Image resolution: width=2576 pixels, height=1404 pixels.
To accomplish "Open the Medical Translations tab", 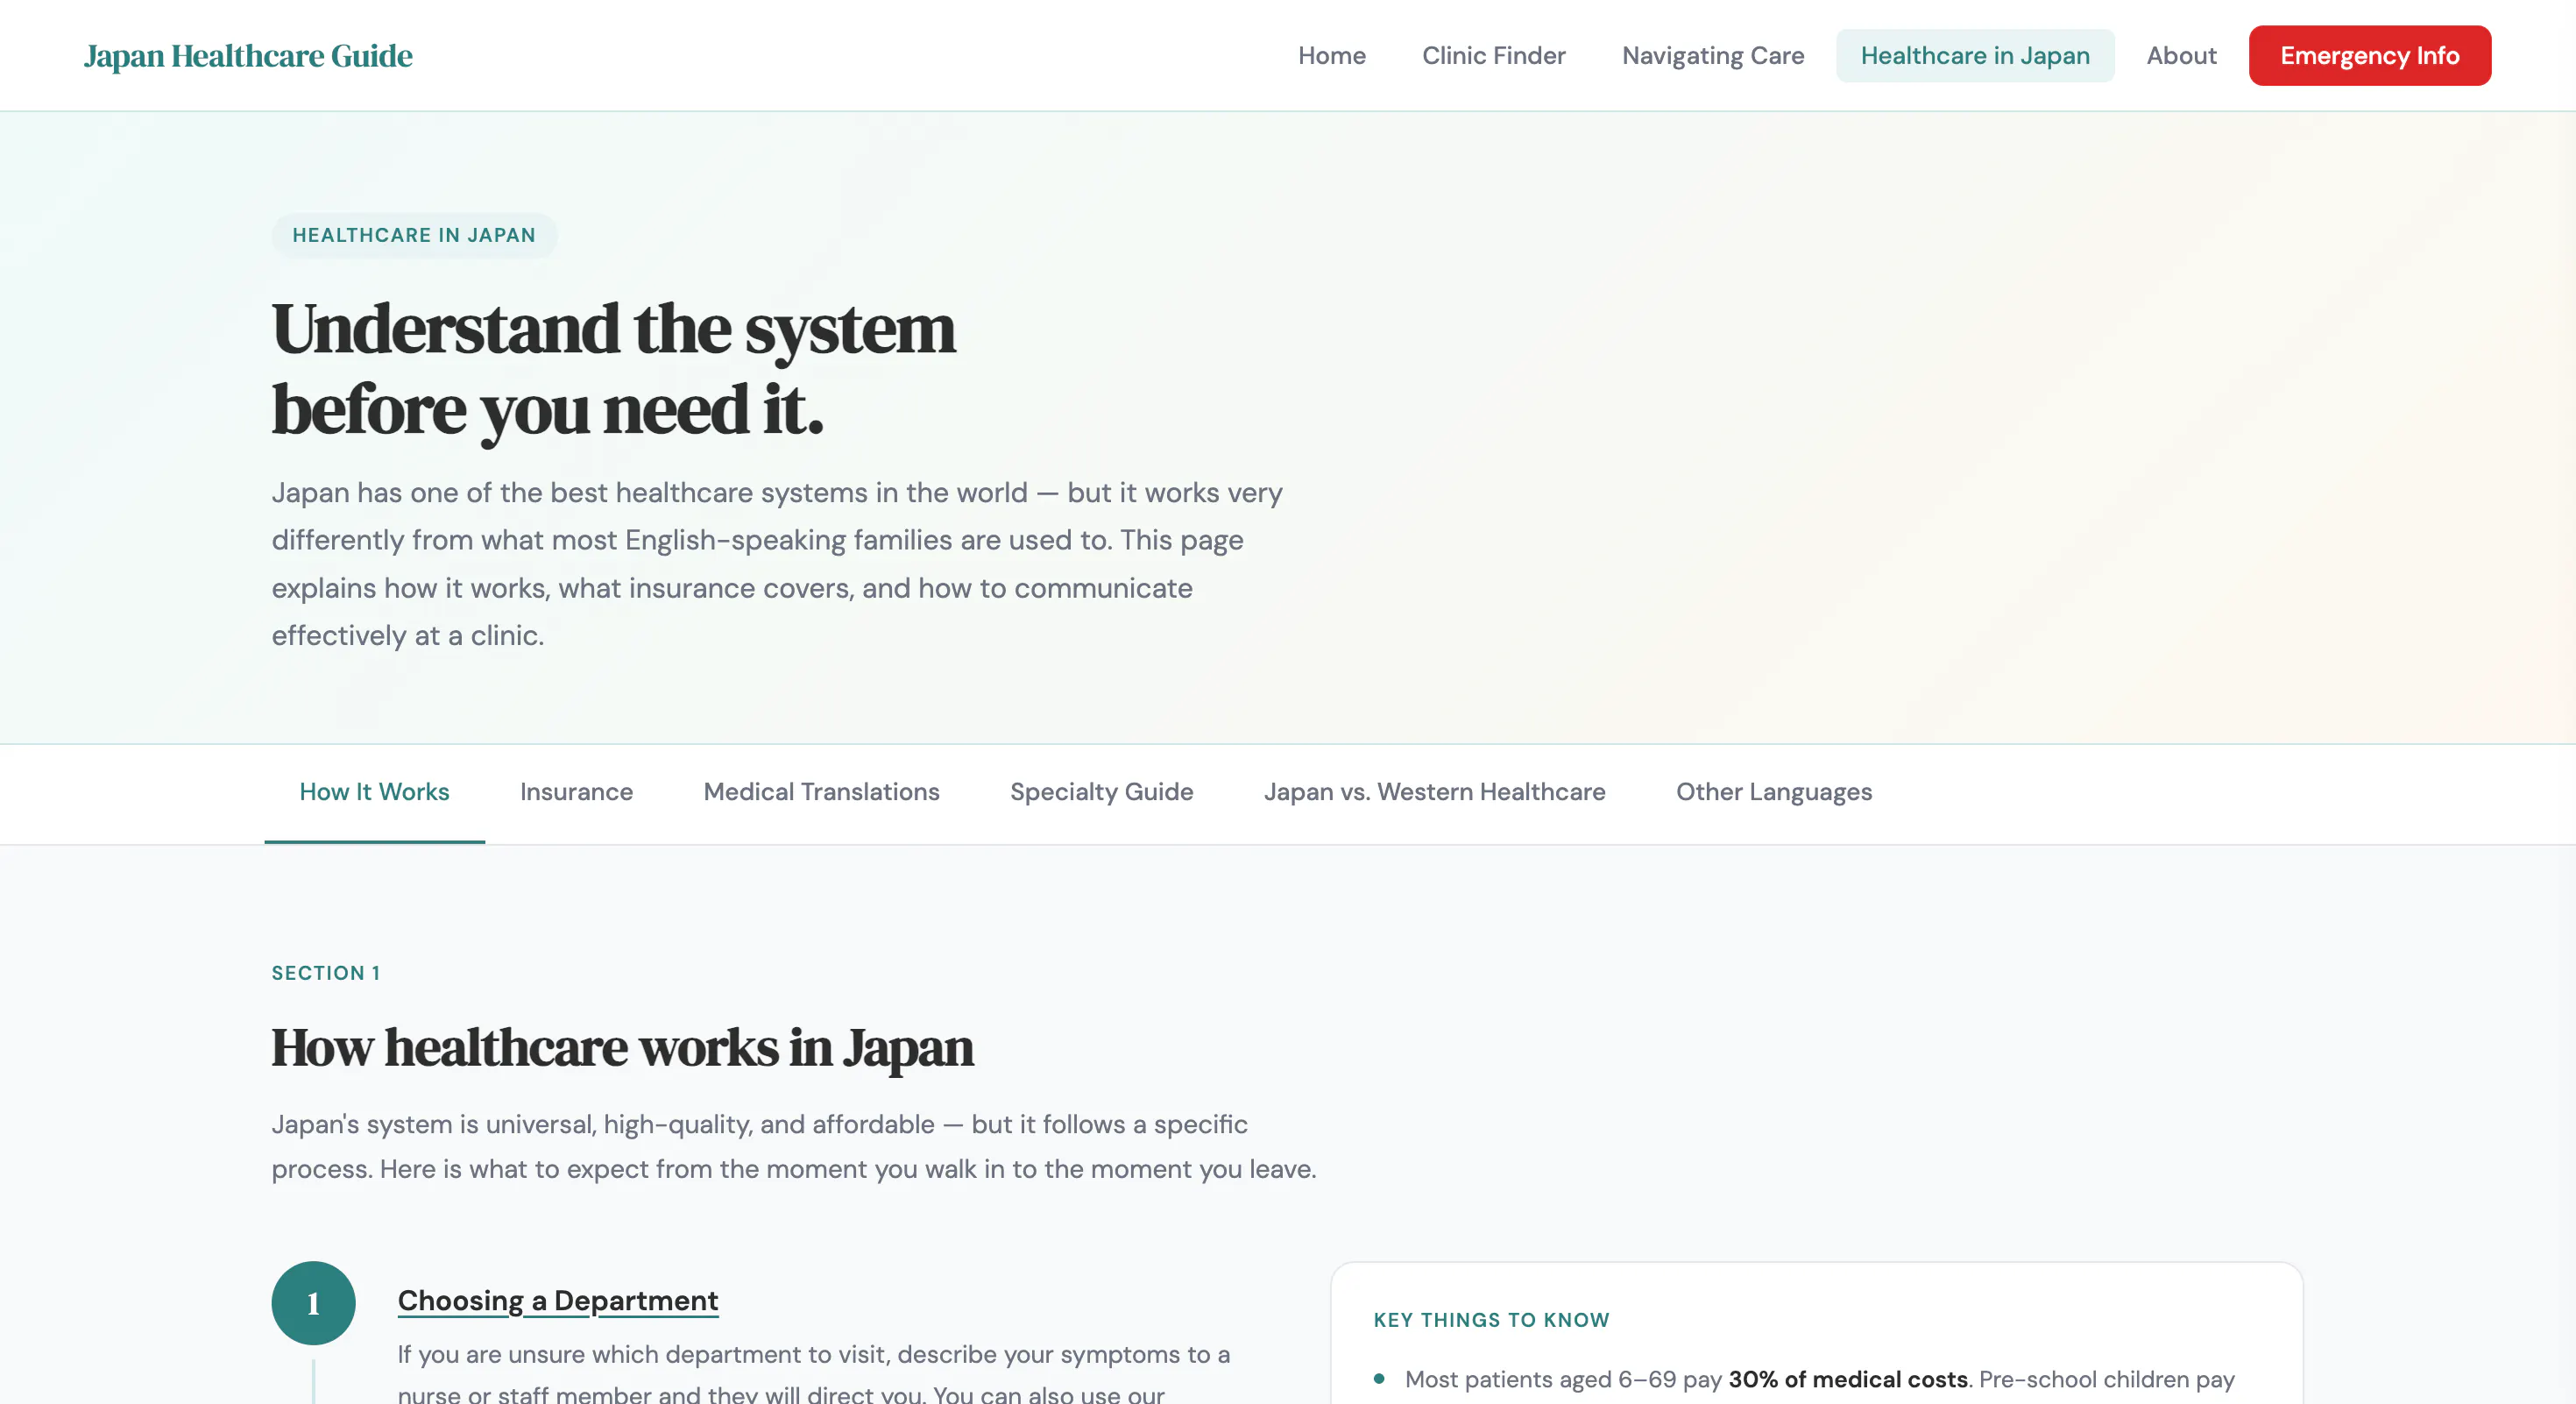I will [821, 792].
